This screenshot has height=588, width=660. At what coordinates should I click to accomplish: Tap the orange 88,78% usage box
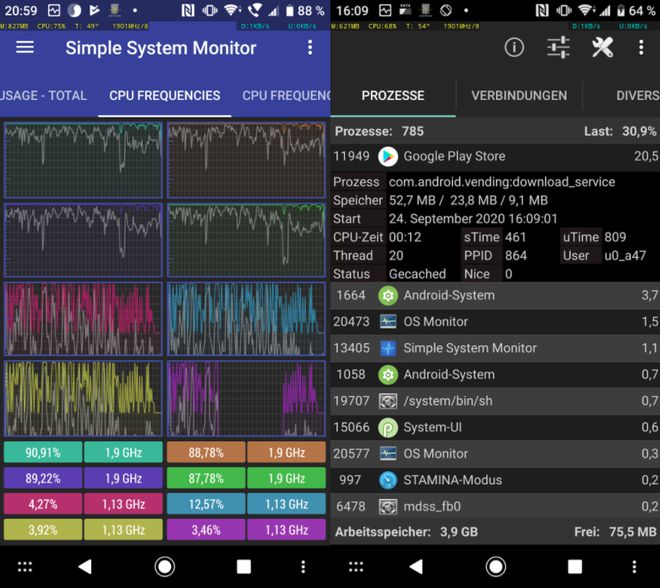point(206,452)
